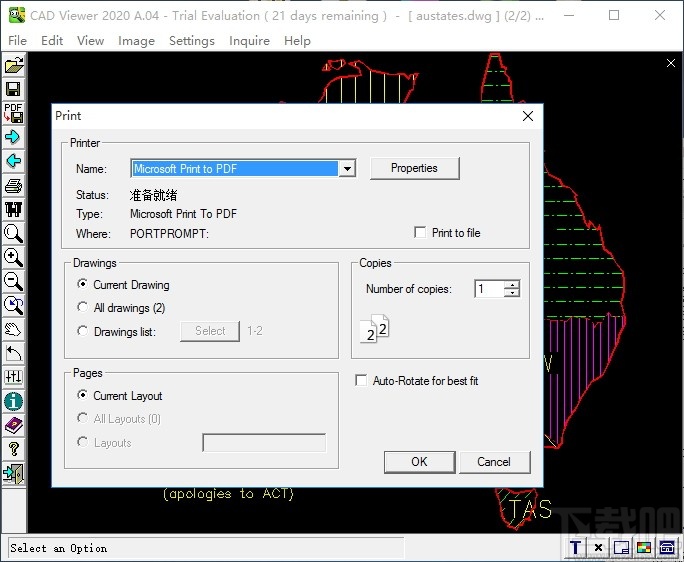Click the layout window icon in status bar
Viewport: 684px width, 562px height.
(x=621, y=547)
